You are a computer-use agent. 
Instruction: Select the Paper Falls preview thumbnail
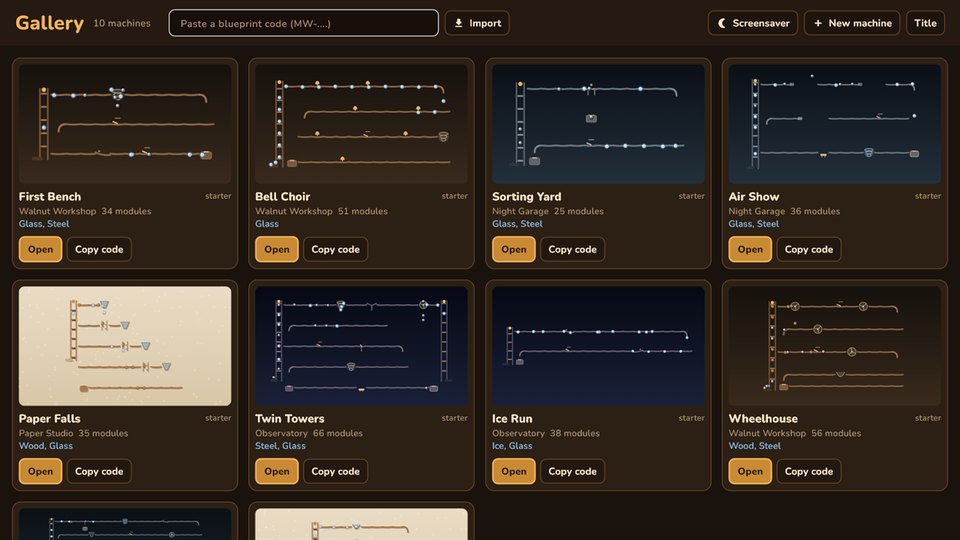click(x=125, y=346)
